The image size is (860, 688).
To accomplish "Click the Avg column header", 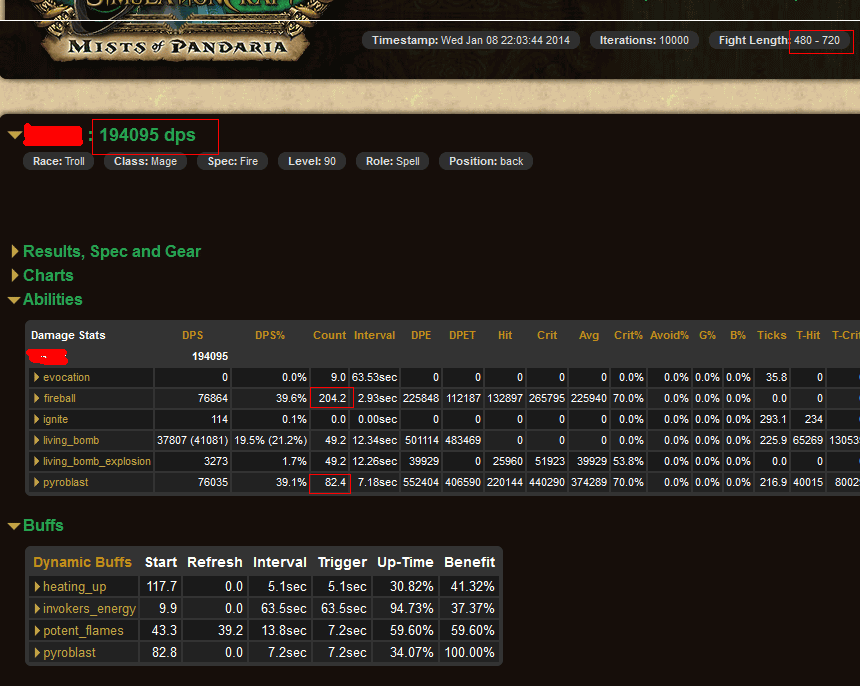I will pos(589,335).
